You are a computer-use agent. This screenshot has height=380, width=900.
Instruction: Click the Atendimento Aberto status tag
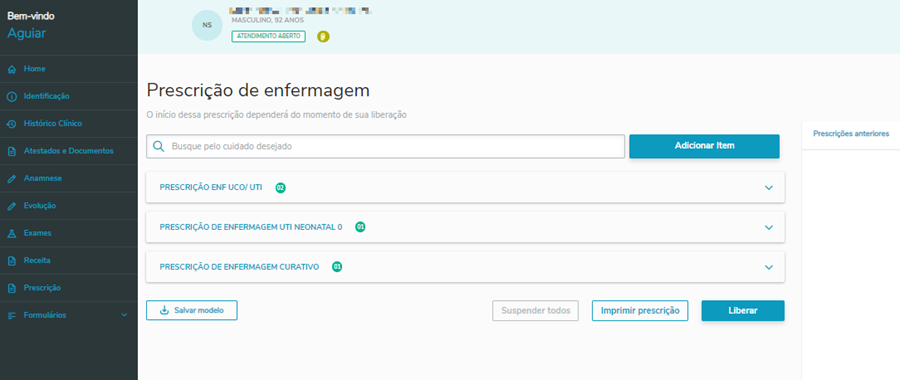(x=269, y=36)
